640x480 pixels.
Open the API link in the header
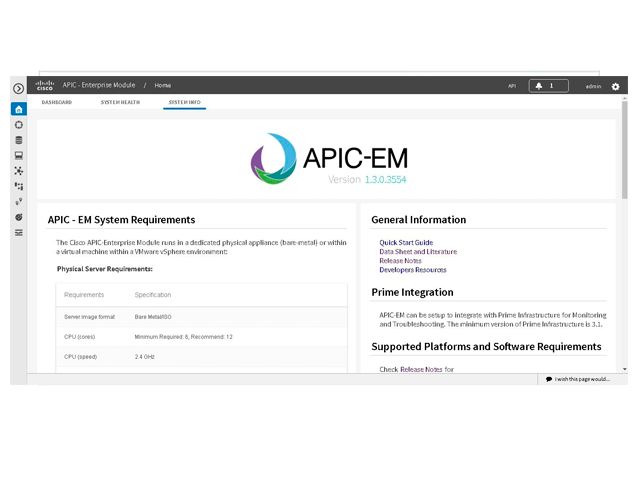pos(511,86)
